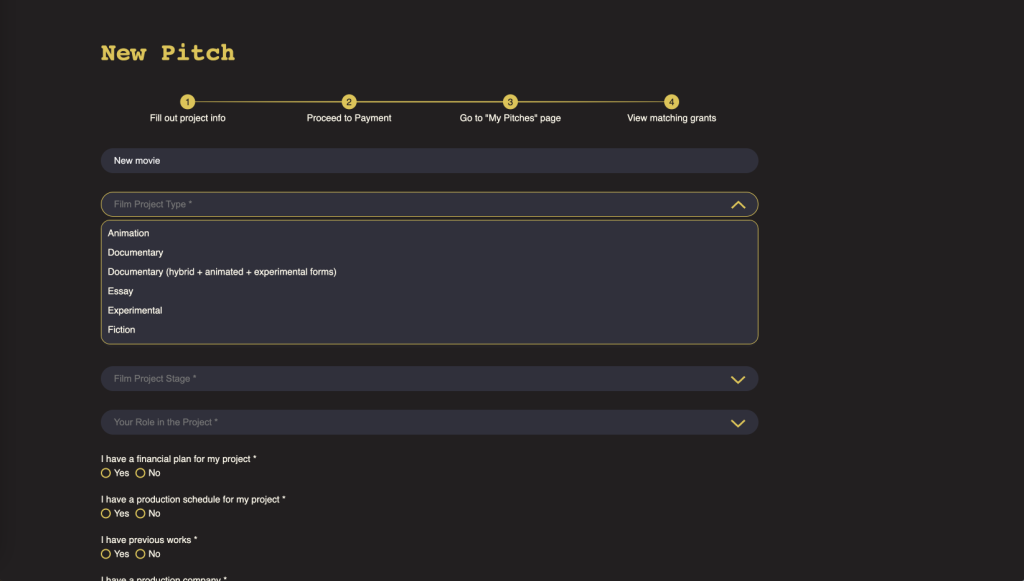Select No for production schedule question
Image resolution: width=1024 pixels, height=581 pixels.
(140, 513)
